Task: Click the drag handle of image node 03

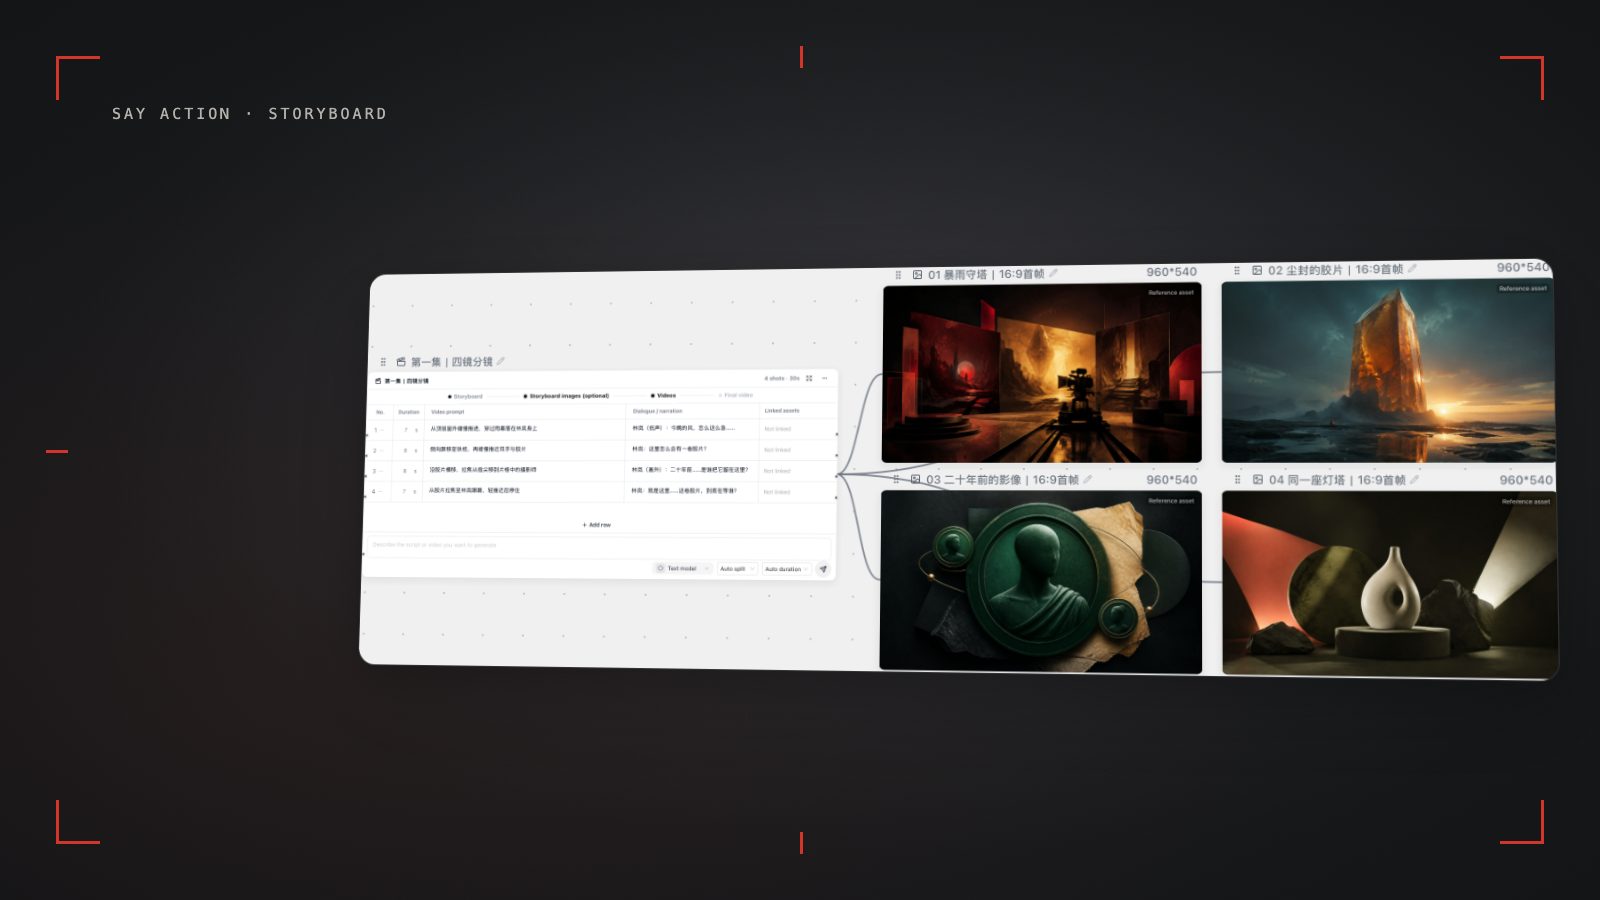Action: (896, 480)
